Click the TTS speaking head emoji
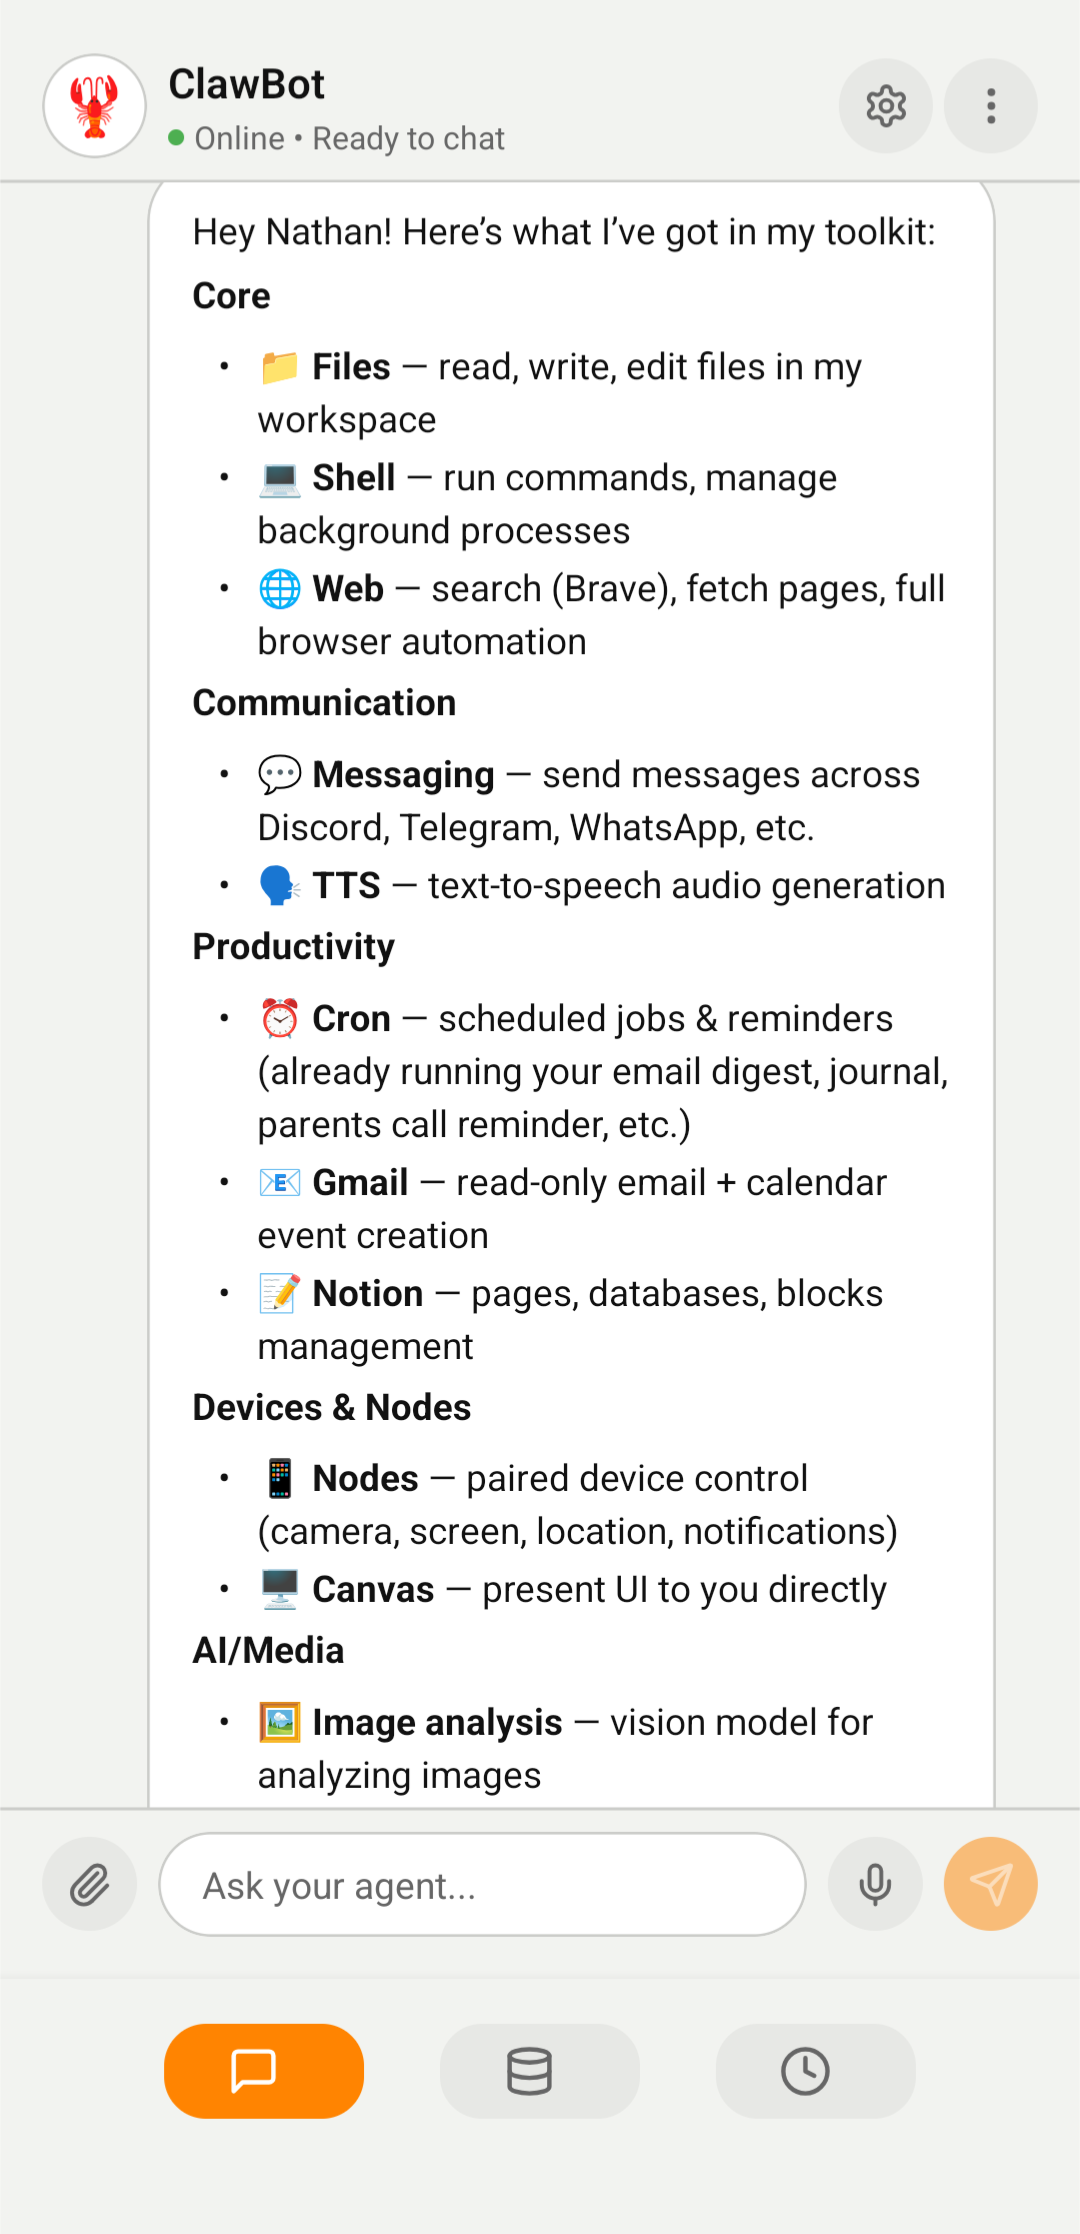Image resolution: width=1080 pixels, height=2234 pixels. [x=281, y=884]
